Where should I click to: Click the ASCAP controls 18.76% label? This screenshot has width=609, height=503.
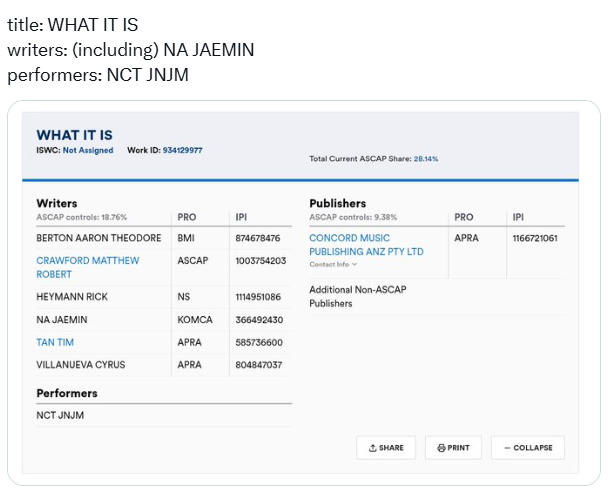82,217
